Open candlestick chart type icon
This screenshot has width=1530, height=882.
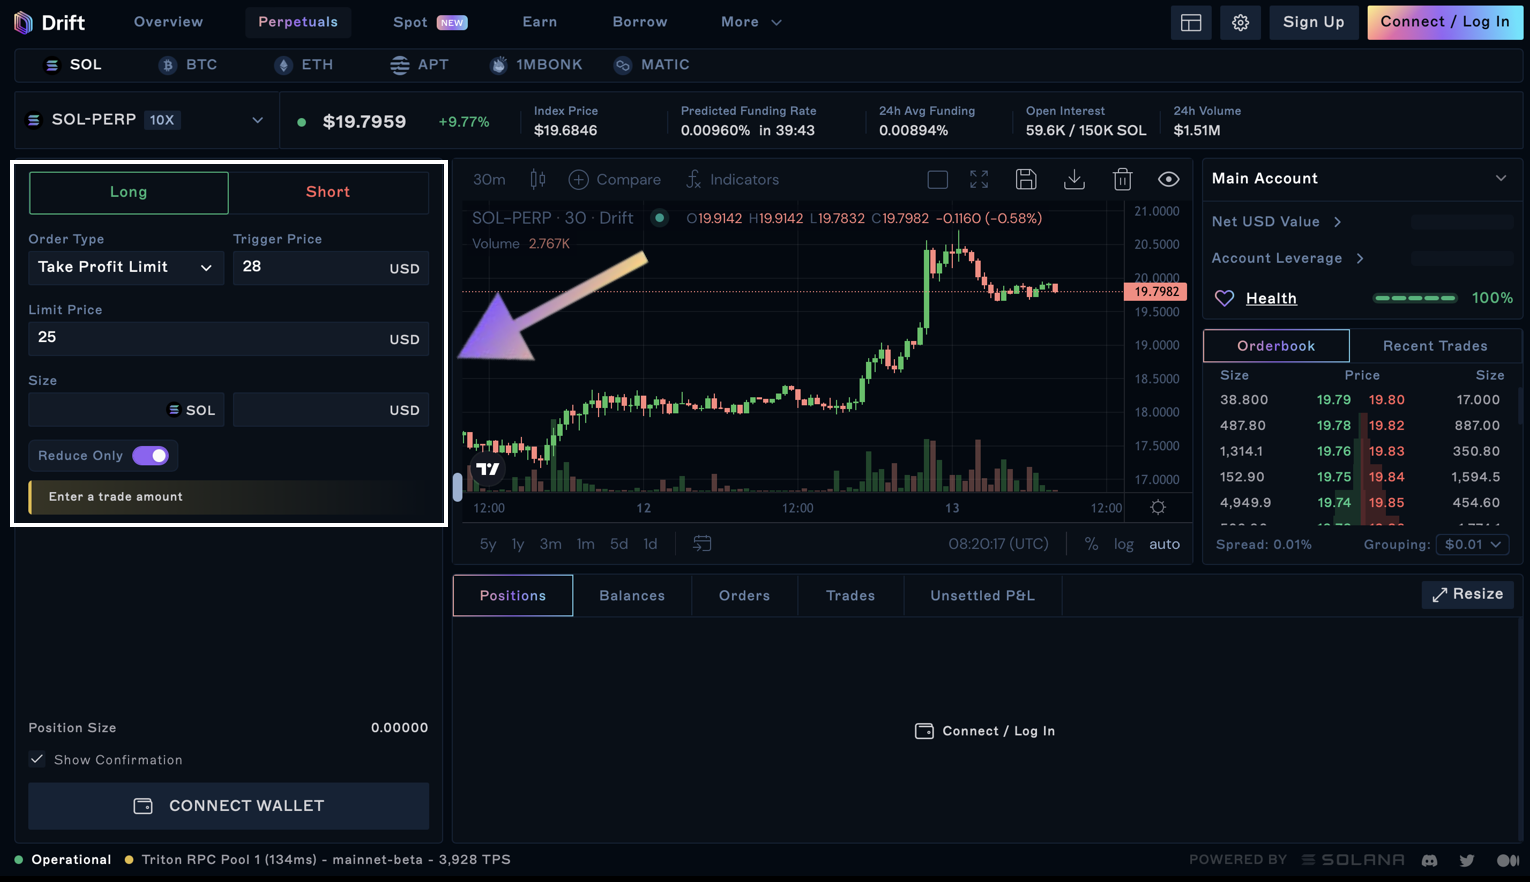point(538,179)
